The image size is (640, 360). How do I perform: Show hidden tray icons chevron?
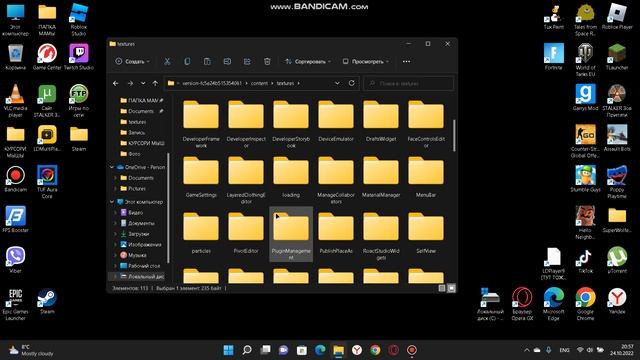tap(527, 350)
